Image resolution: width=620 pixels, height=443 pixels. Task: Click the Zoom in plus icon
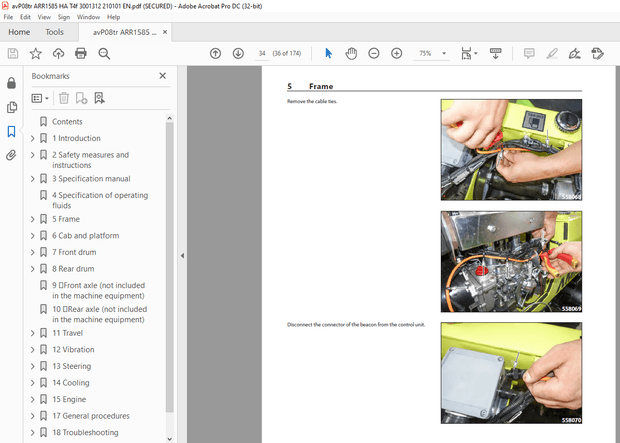point(397,53)
